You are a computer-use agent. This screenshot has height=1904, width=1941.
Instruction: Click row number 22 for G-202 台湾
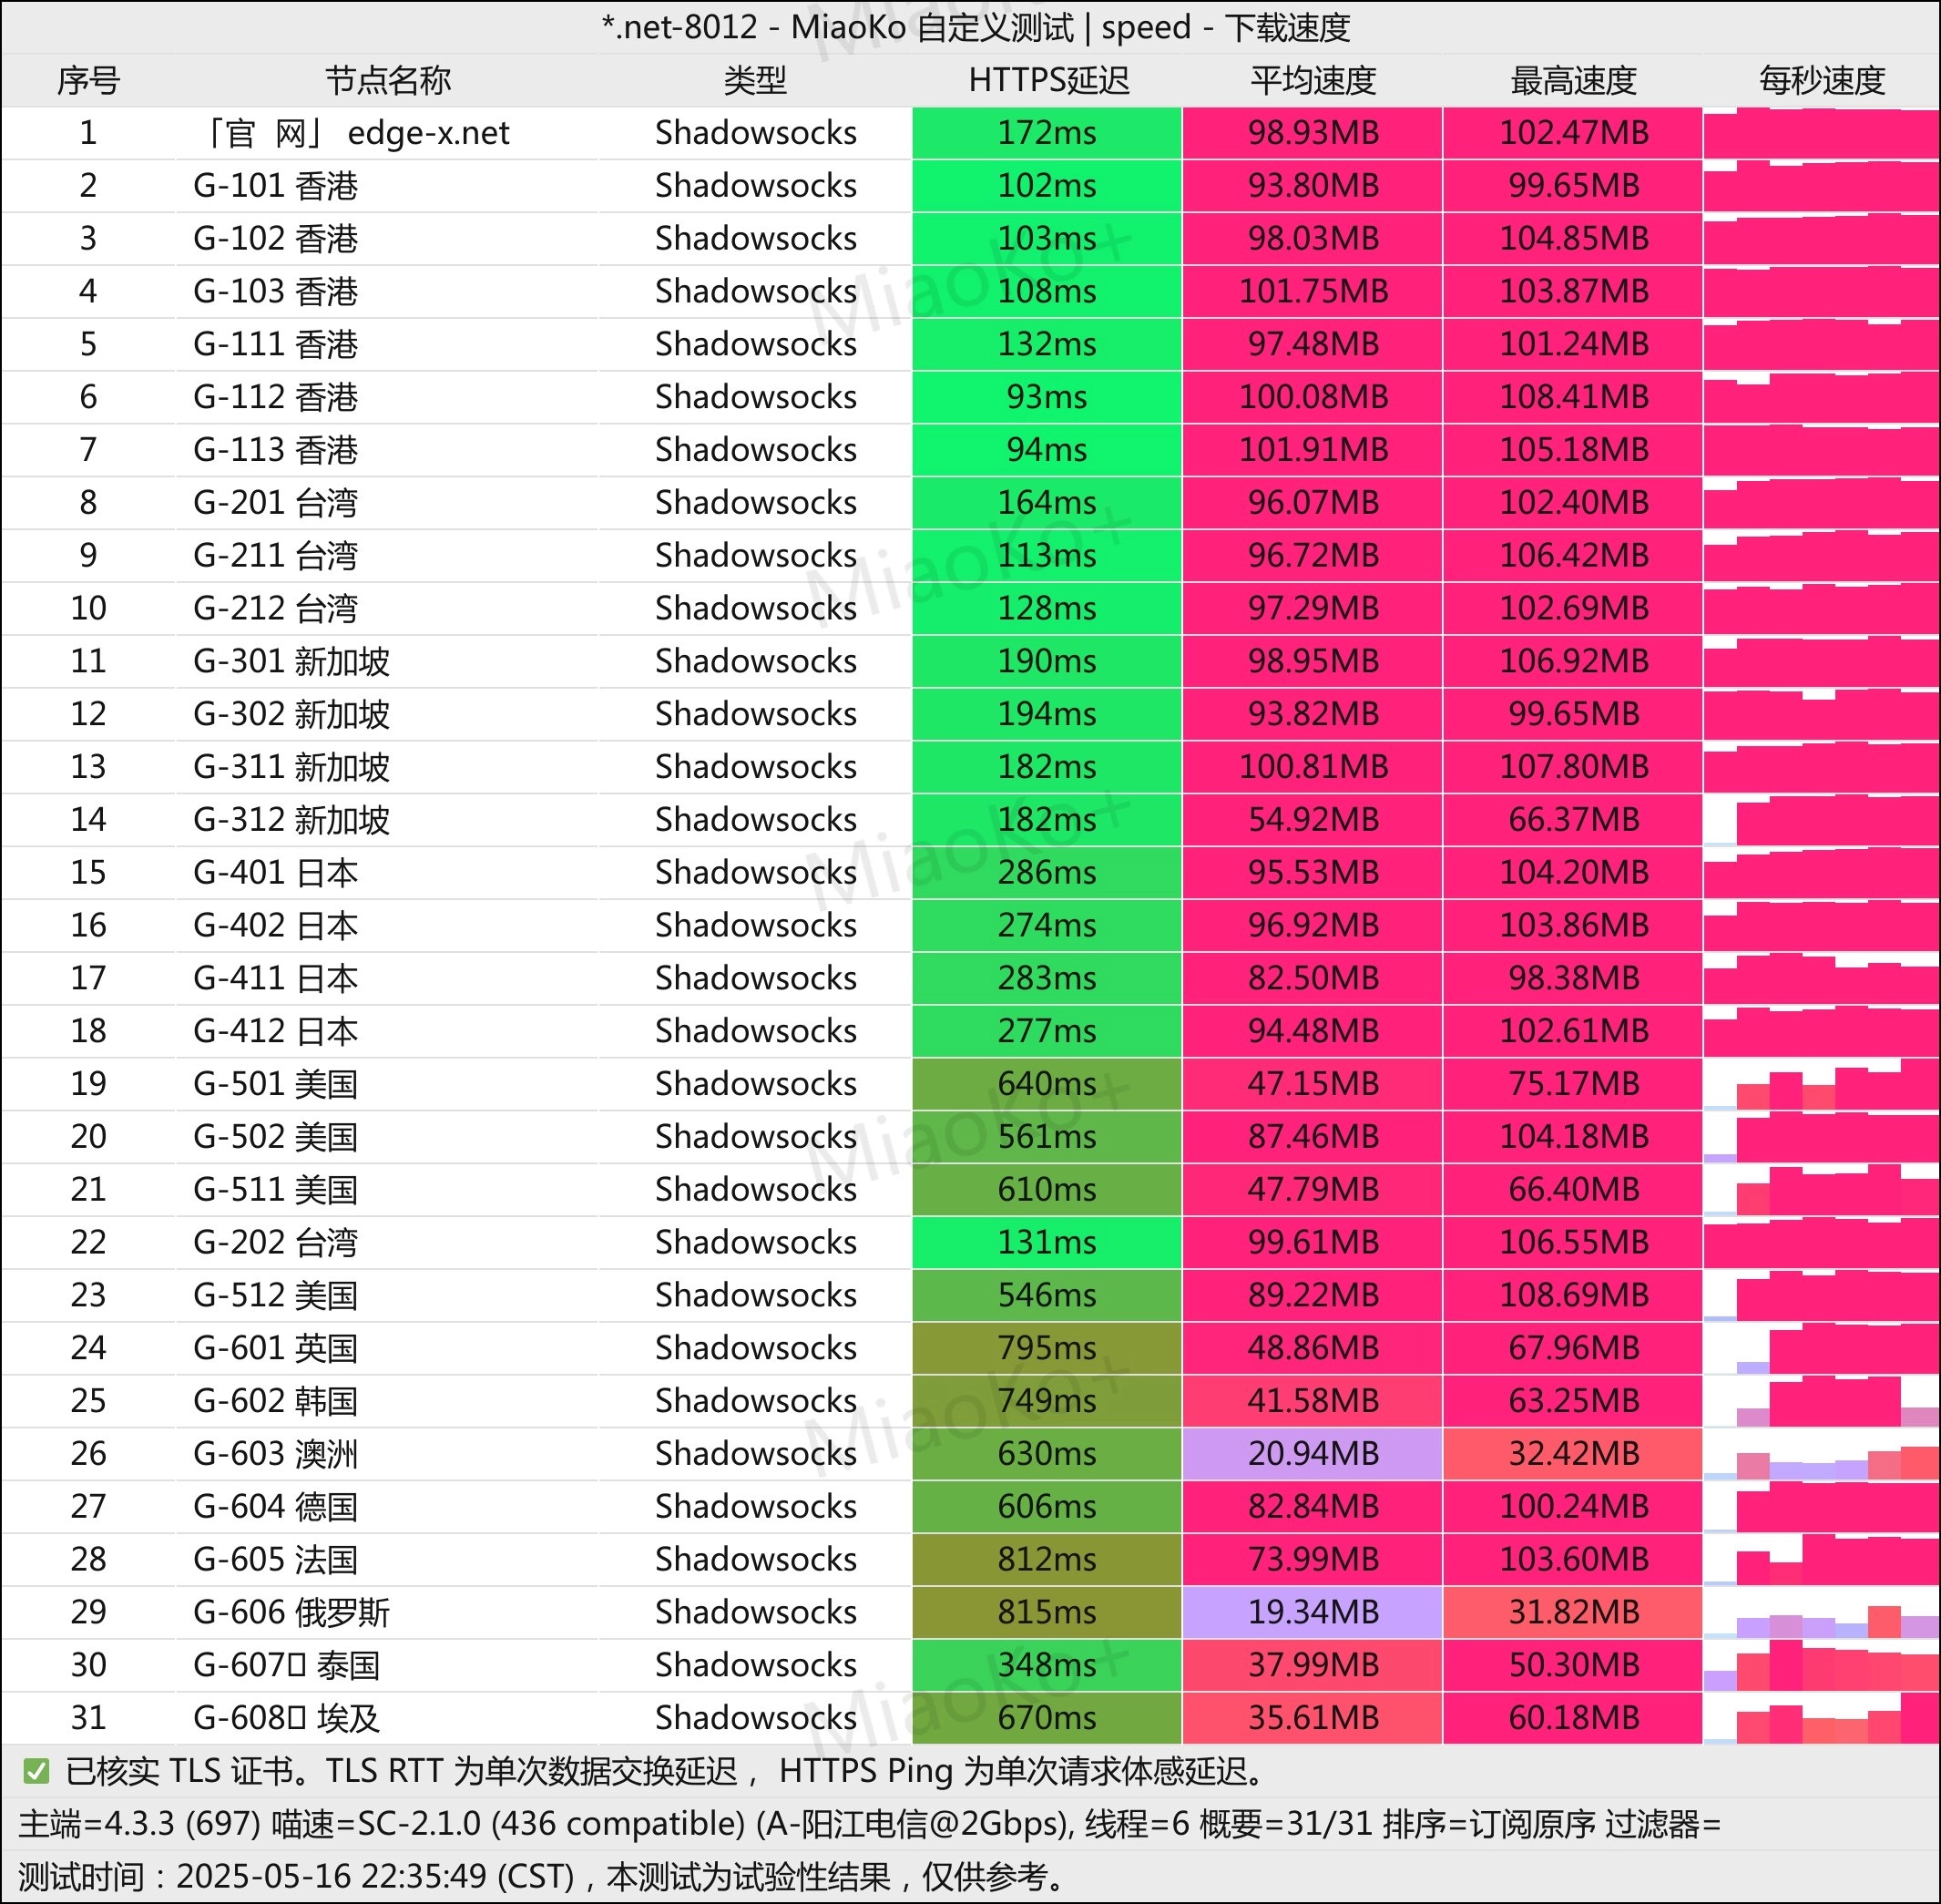tap(88, 1242)
